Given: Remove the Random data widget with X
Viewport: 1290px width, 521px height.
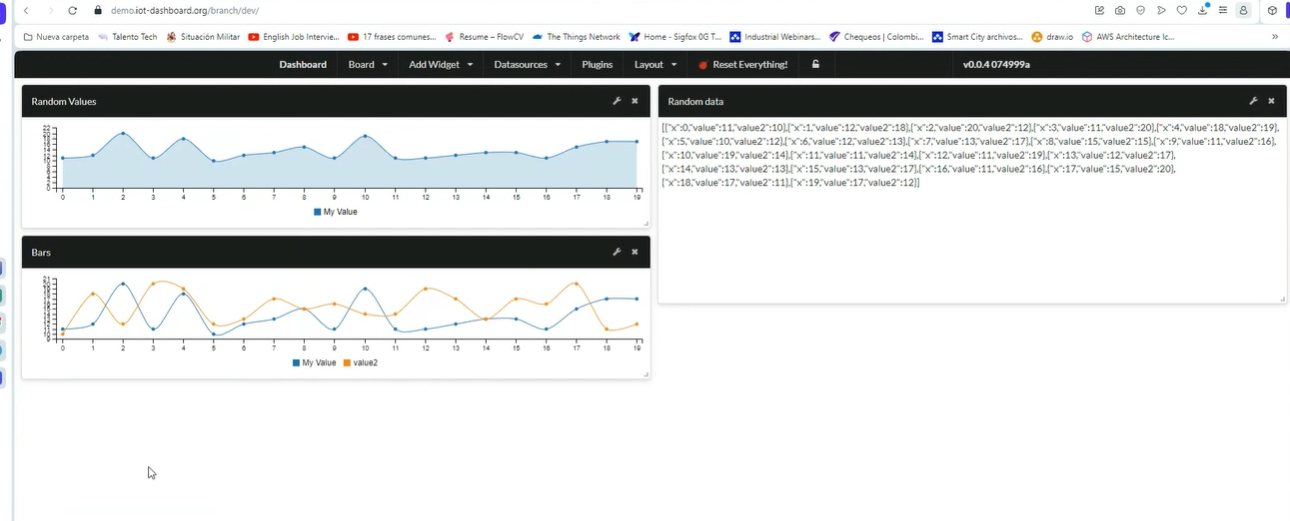Looking at the screenshot, I should click(1271, 101).
